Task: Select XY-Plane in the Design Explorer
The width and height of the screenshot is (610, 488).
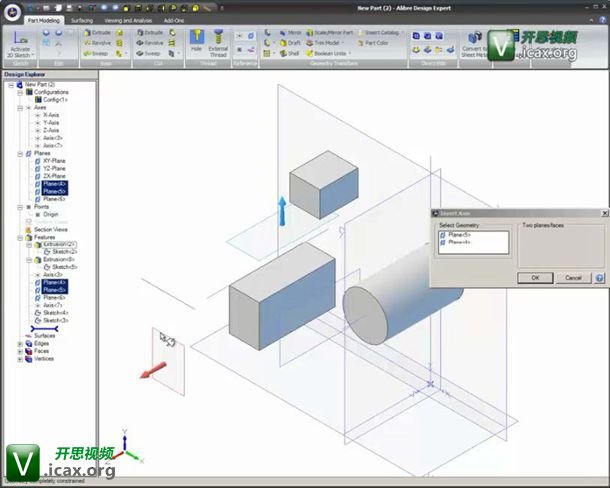Action: [x=53, y=161]
